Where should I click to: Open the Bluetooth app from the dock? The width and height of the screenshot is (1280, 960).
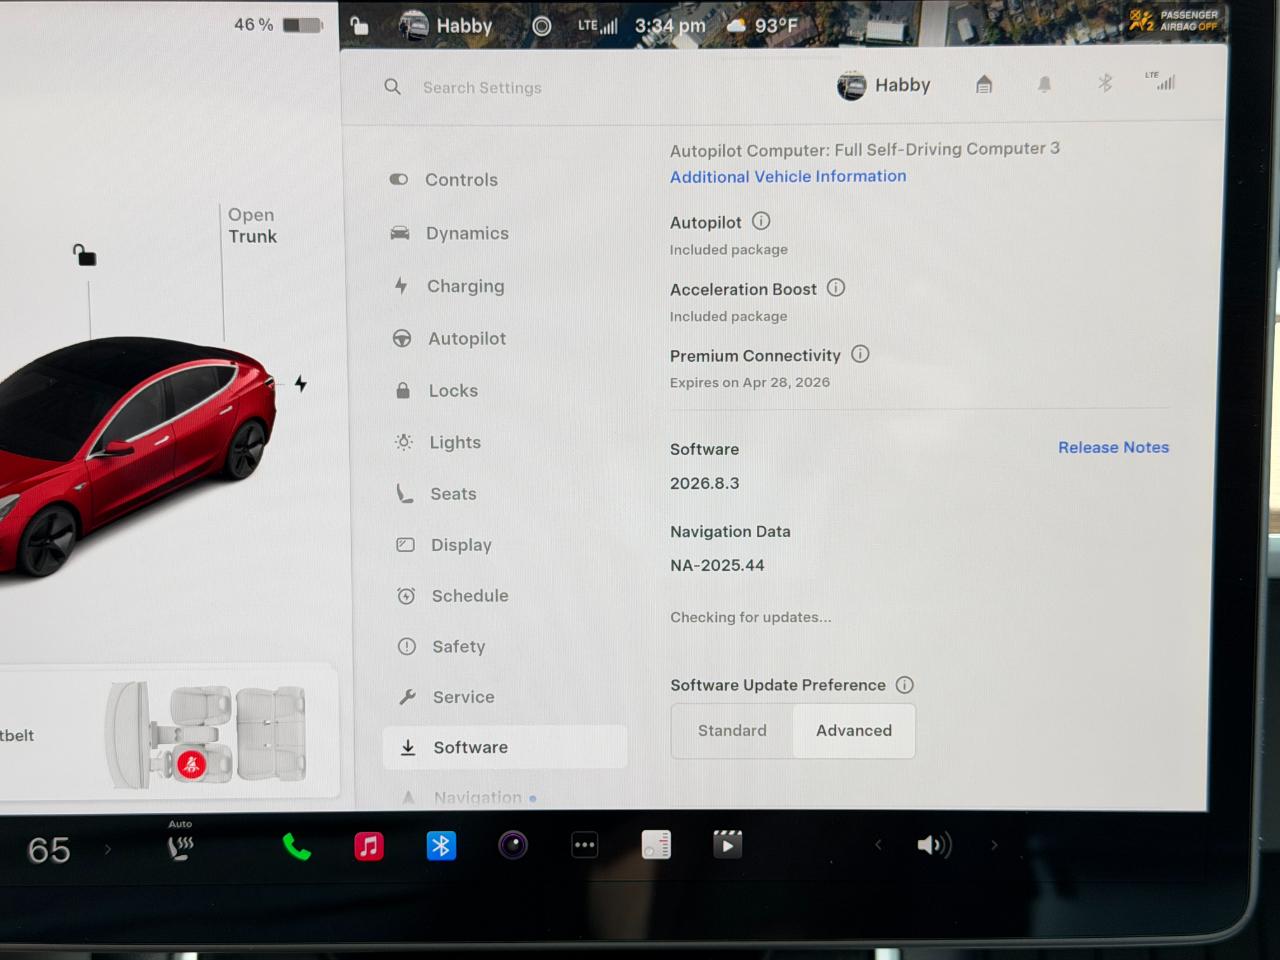[441, 845]
